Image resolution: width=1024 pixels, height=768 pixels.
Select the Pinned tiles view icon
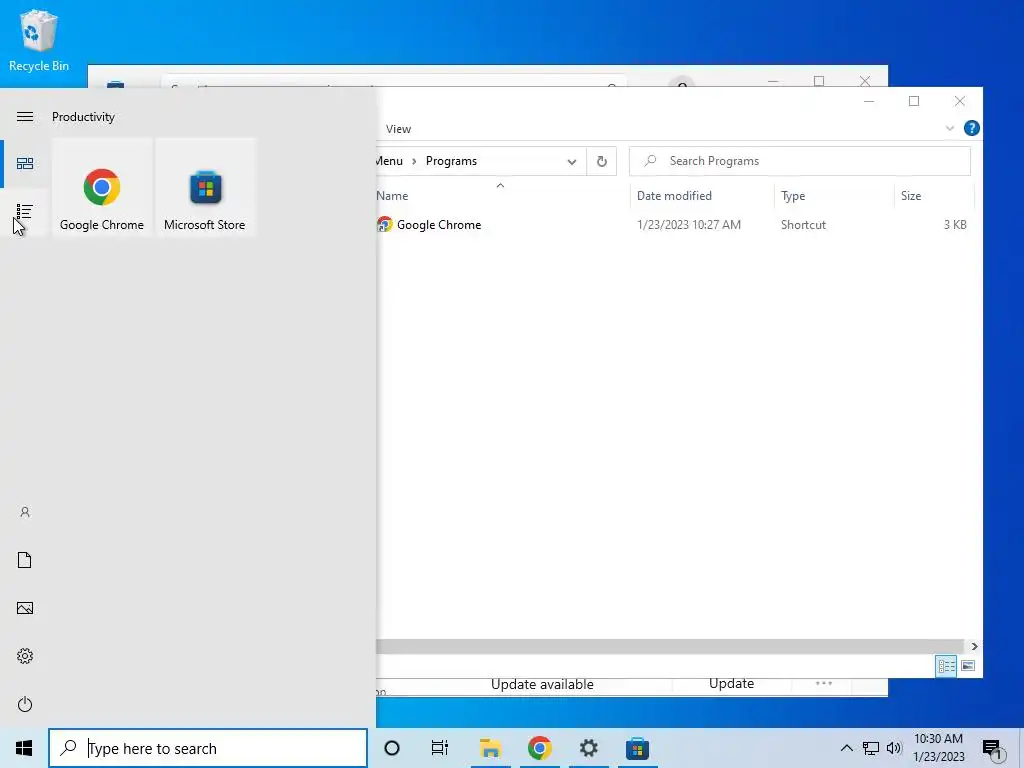click(x=25, y=163)
